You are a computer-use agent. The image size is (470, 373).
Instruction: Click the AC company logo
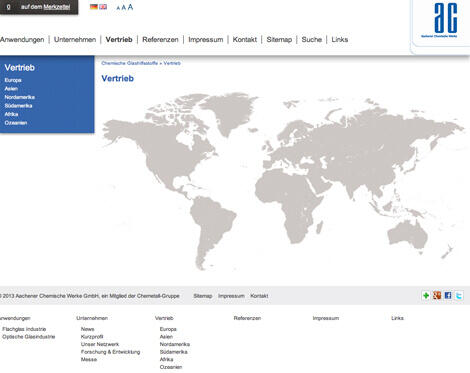[440, 21]
